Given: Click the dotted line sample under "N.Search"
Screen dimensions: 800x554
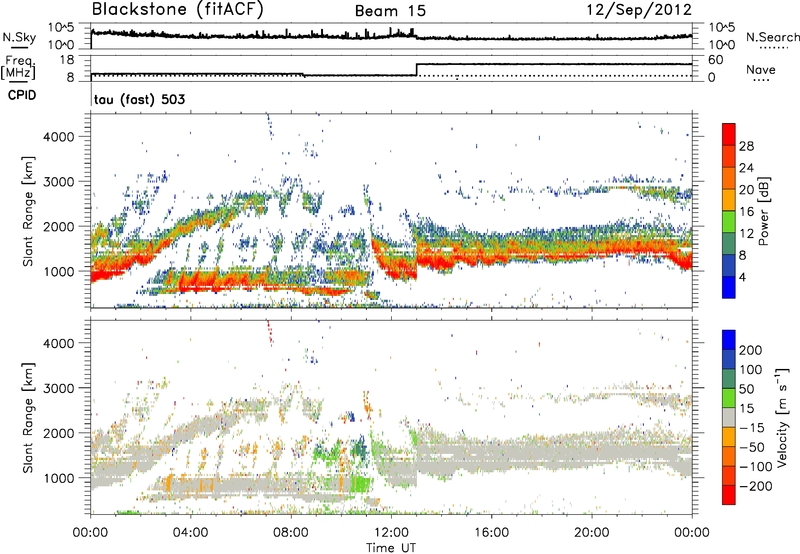Looking at the screenshot, I should (x=774, y=47).
